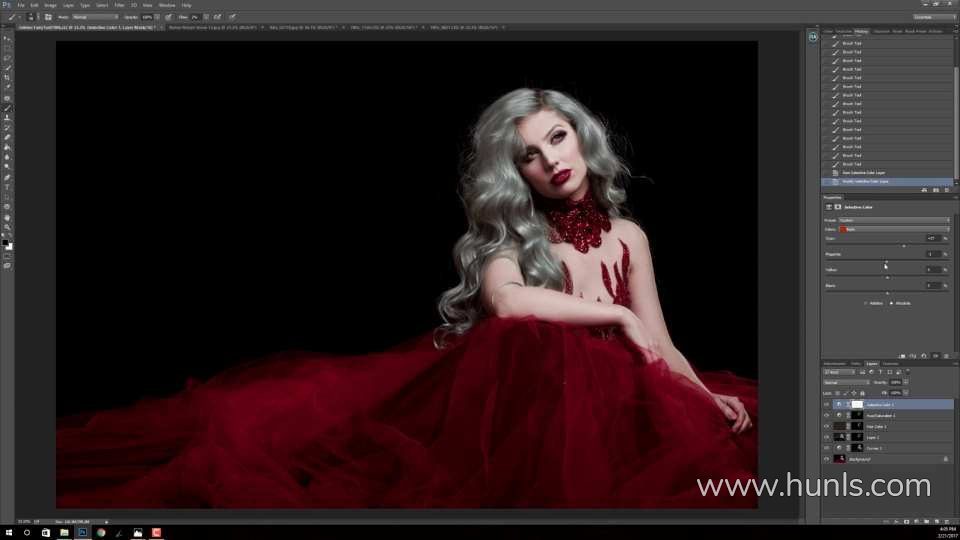Switch to the Adjustments tab
Viewport: 960px width, 540px height.
coord(834,364)
